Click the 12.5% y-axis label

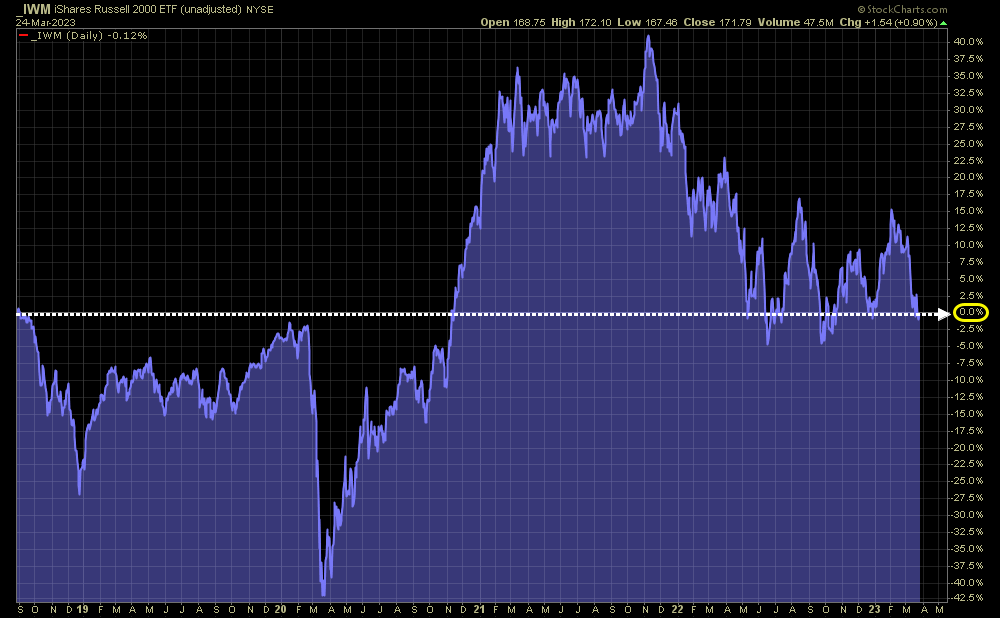[x=968, y=228]
